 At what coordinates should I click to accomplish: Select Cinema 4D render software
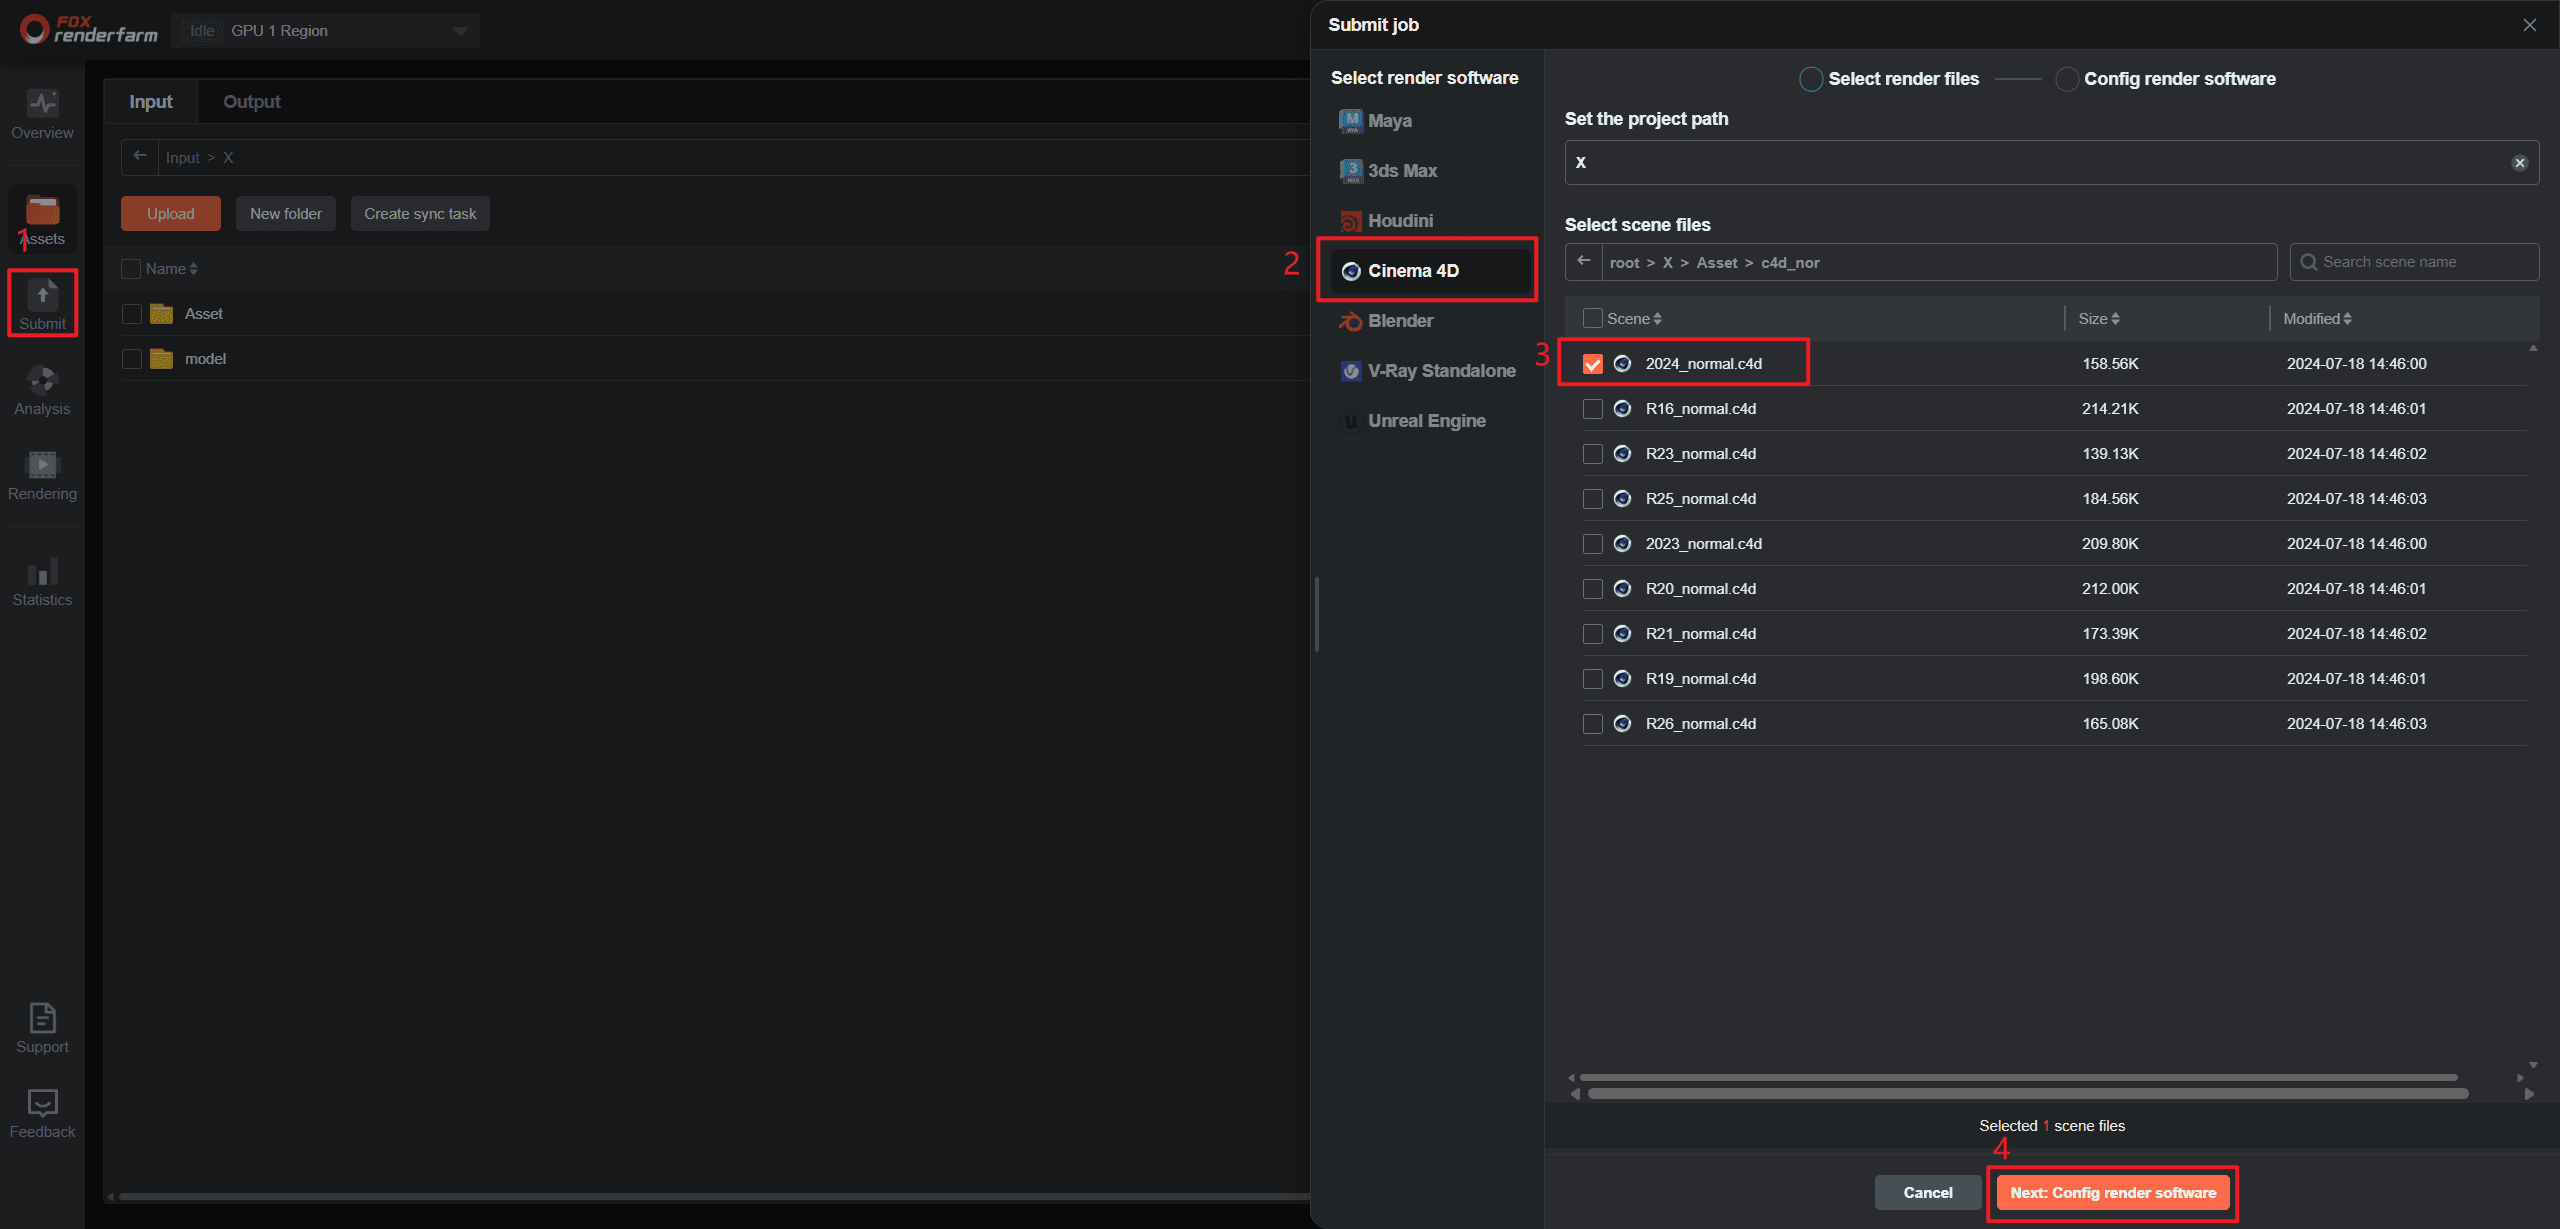(1430, 271)
